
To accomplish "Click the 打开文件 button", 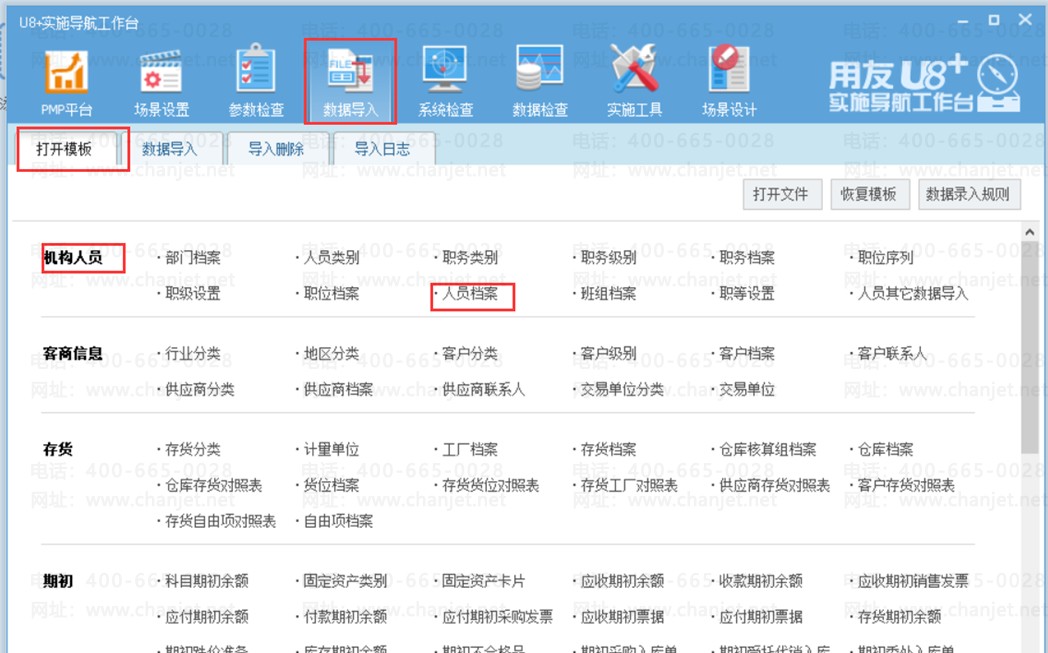I will (780, 194).
